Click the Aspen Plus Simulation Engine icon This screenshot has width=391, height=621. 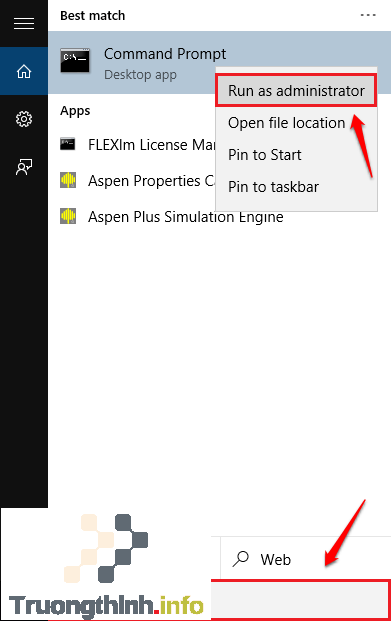coord(68,216)
